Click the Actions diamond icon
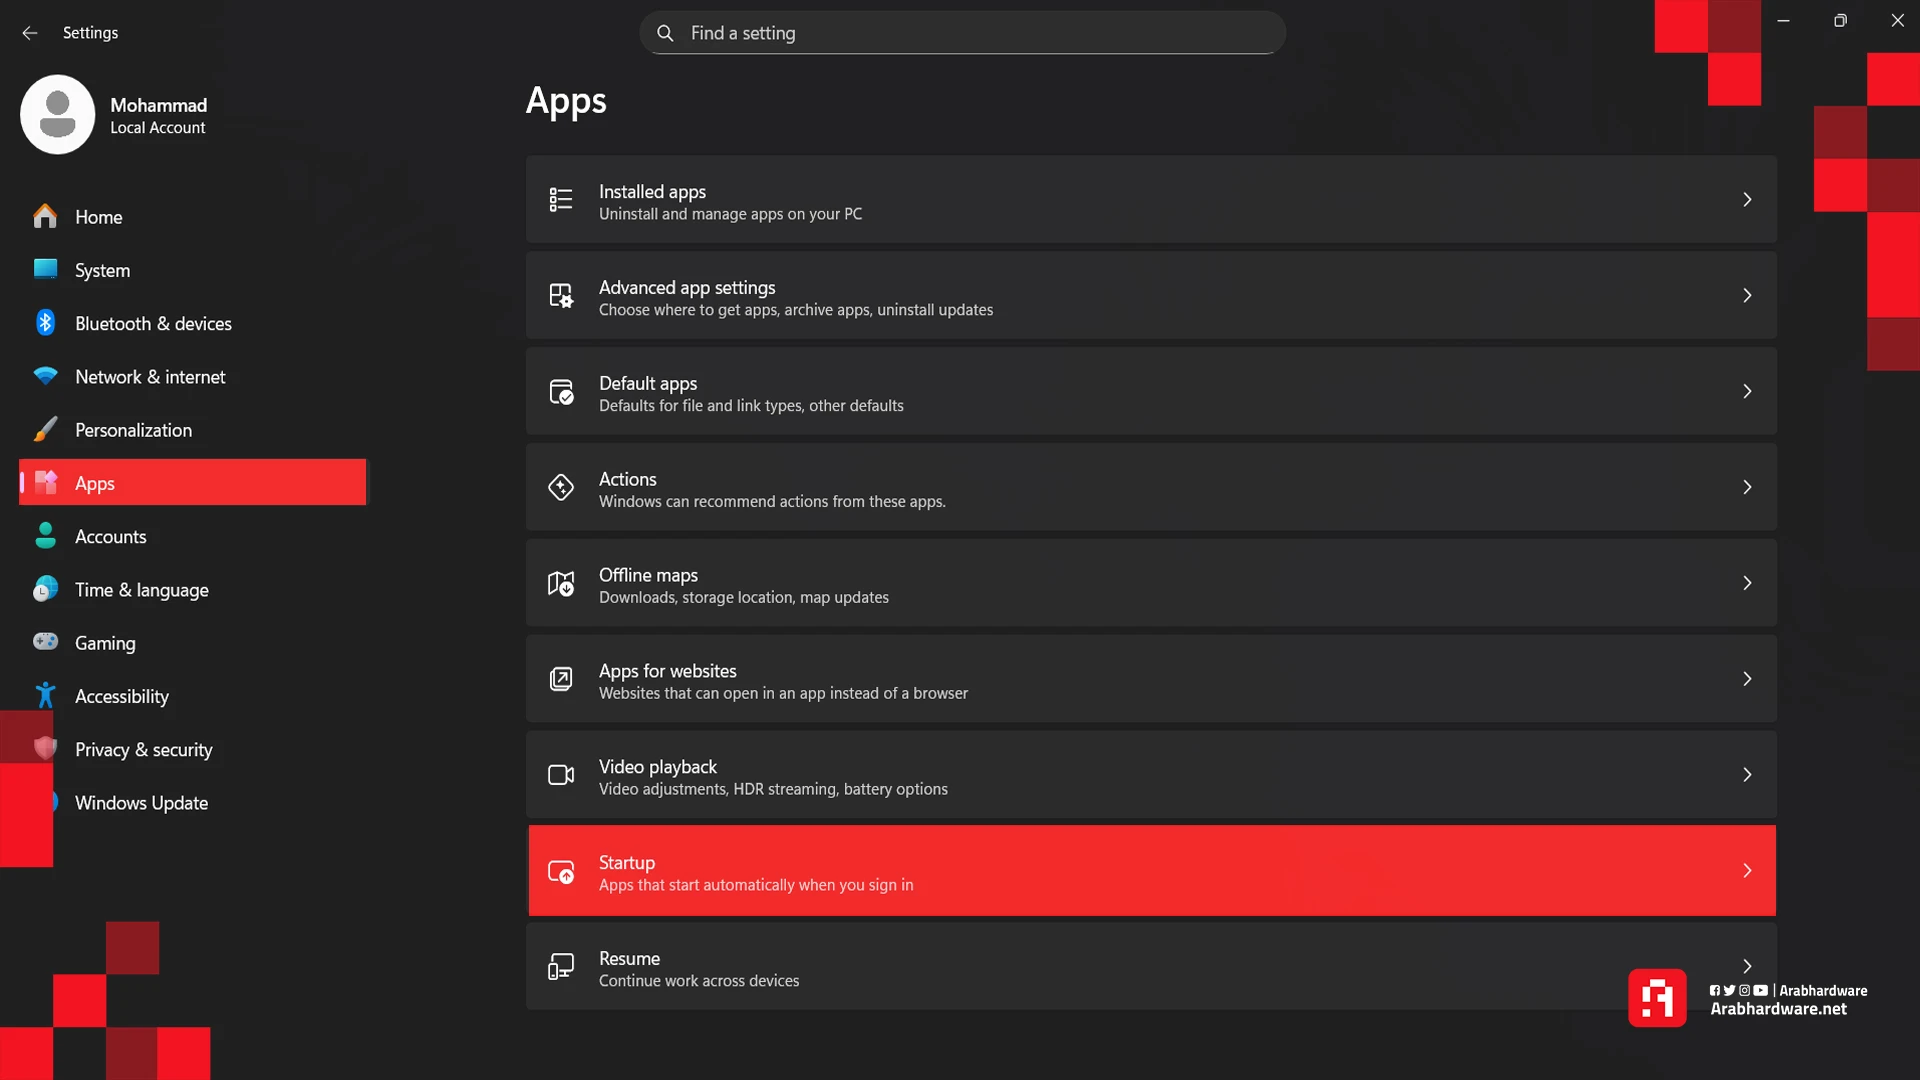The width and height of the screenshot is (1920, 1080). [561, 487]
